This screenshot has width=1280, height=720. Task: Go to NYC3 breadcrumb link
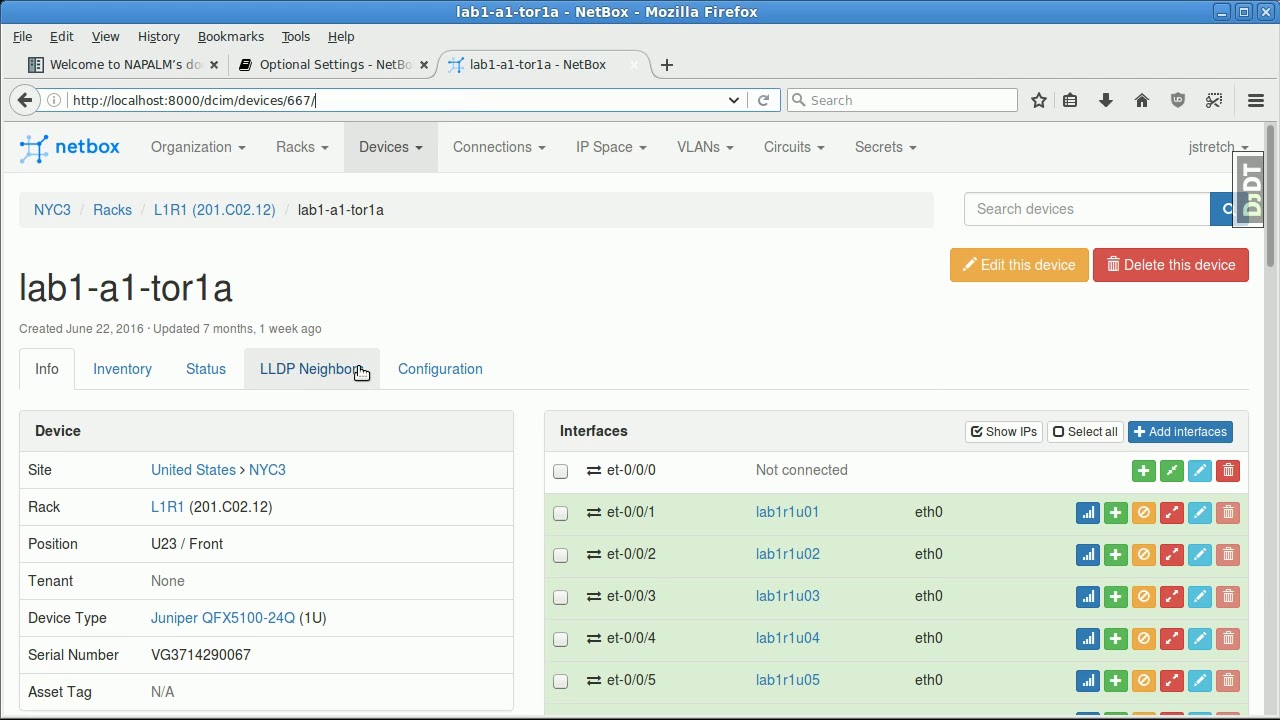[52, 210]
